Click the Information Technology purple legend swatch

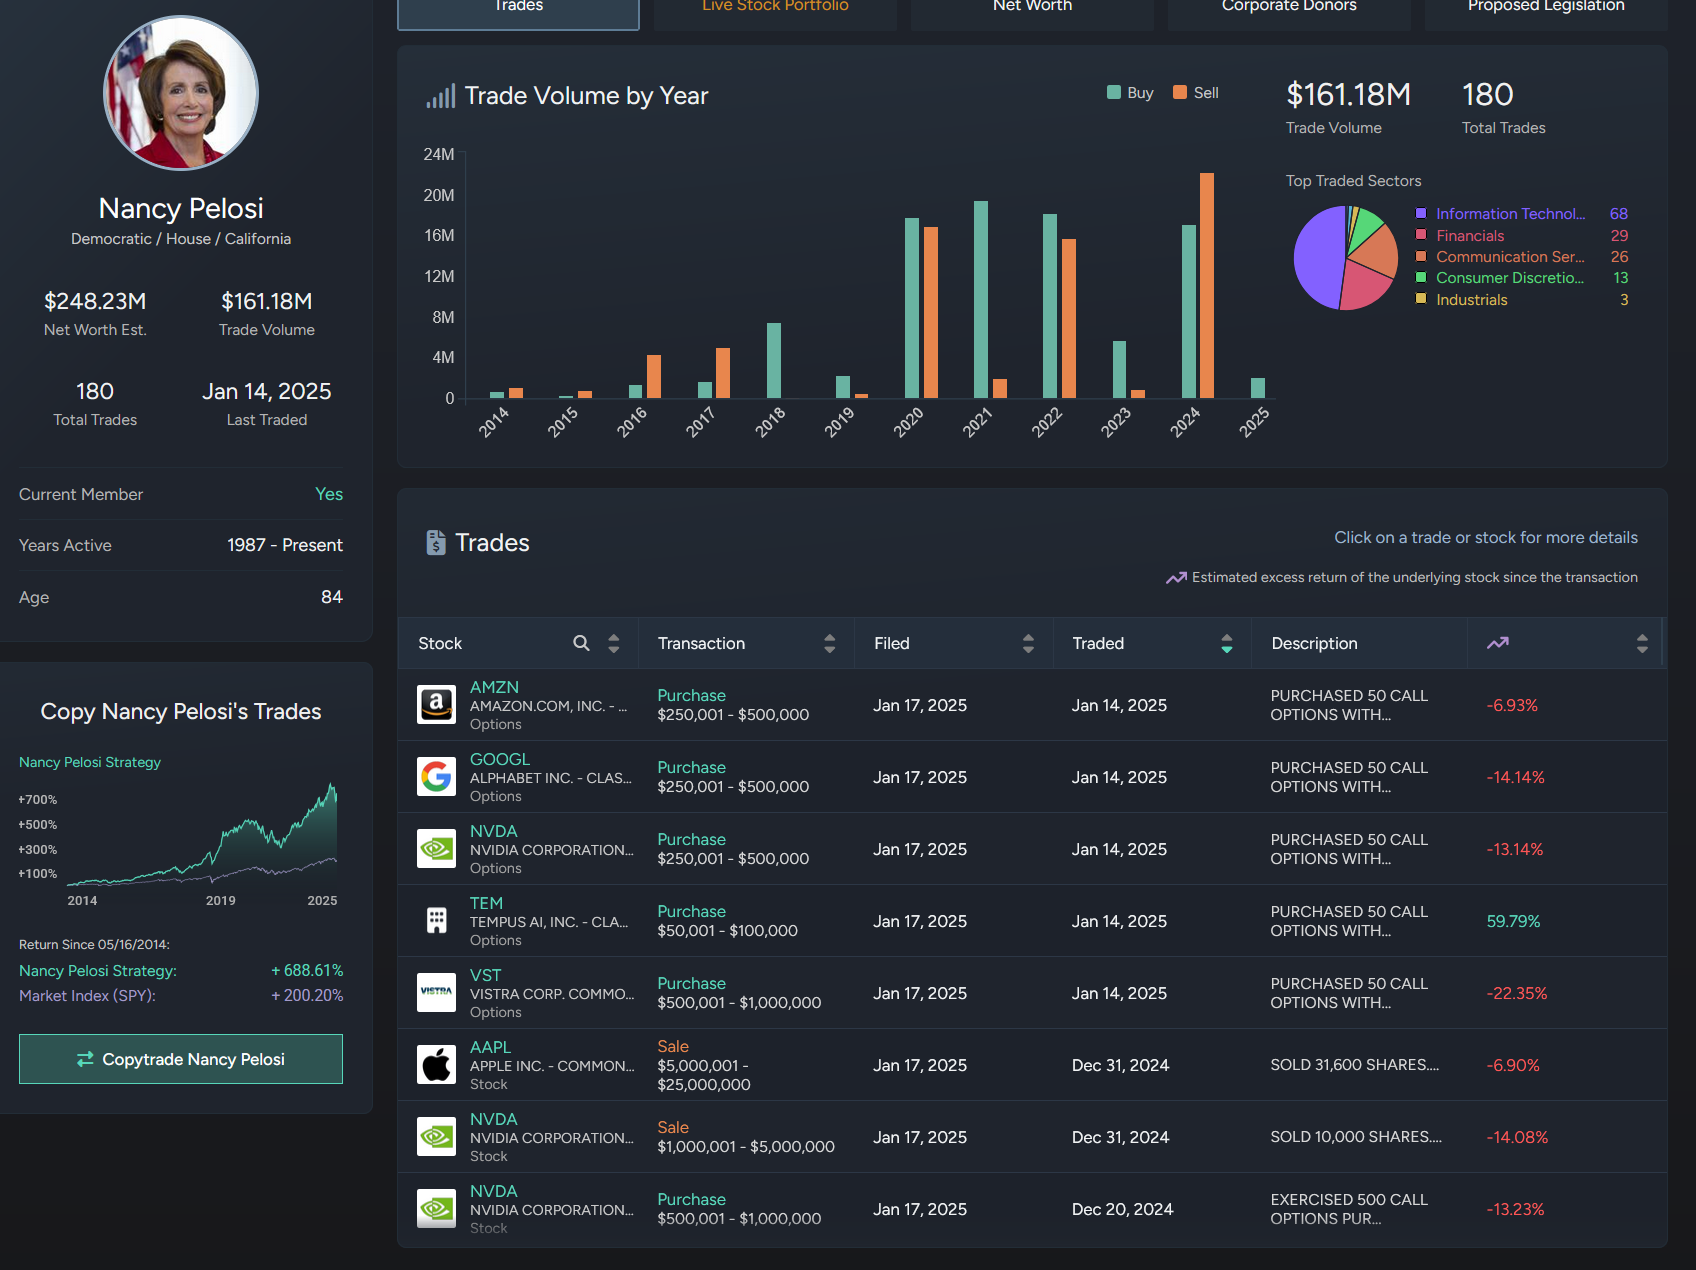click(x=1421, y=213)
